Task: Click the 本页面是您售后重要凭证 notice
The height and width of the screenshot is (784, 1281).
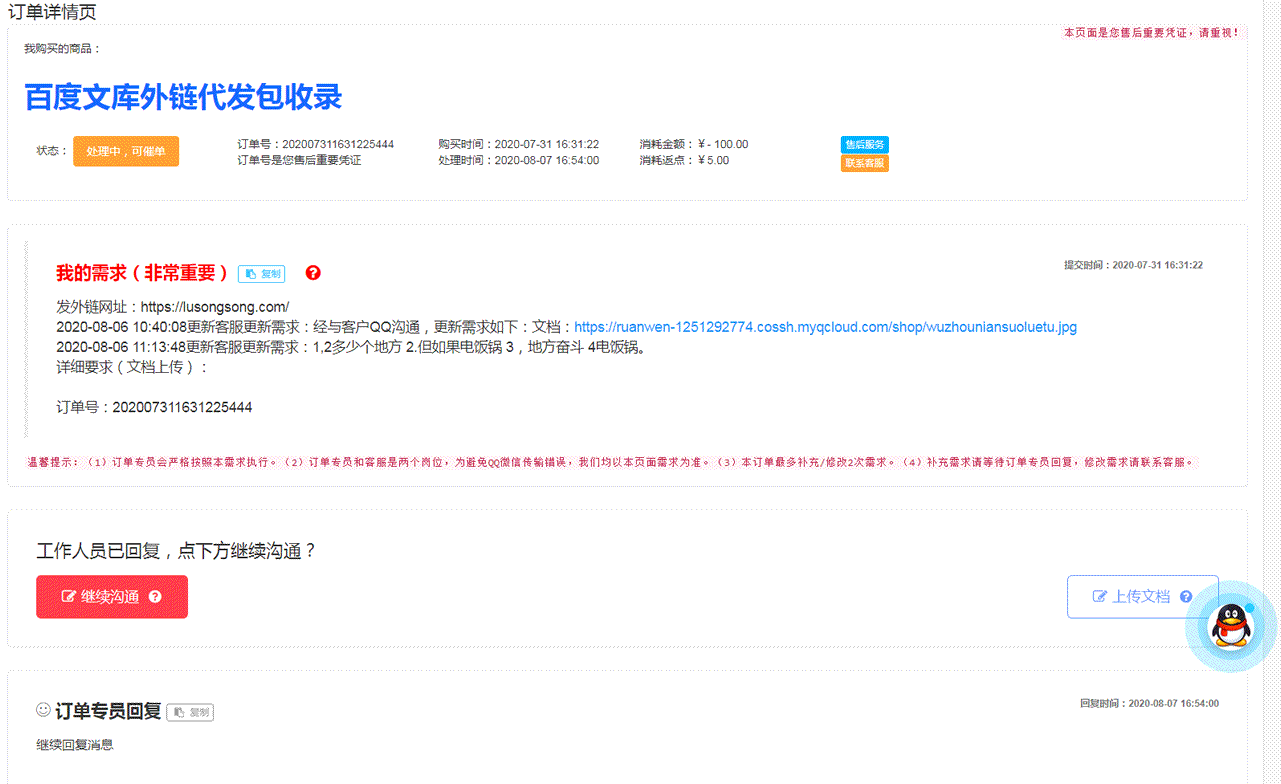Action: coord(1152,33)
